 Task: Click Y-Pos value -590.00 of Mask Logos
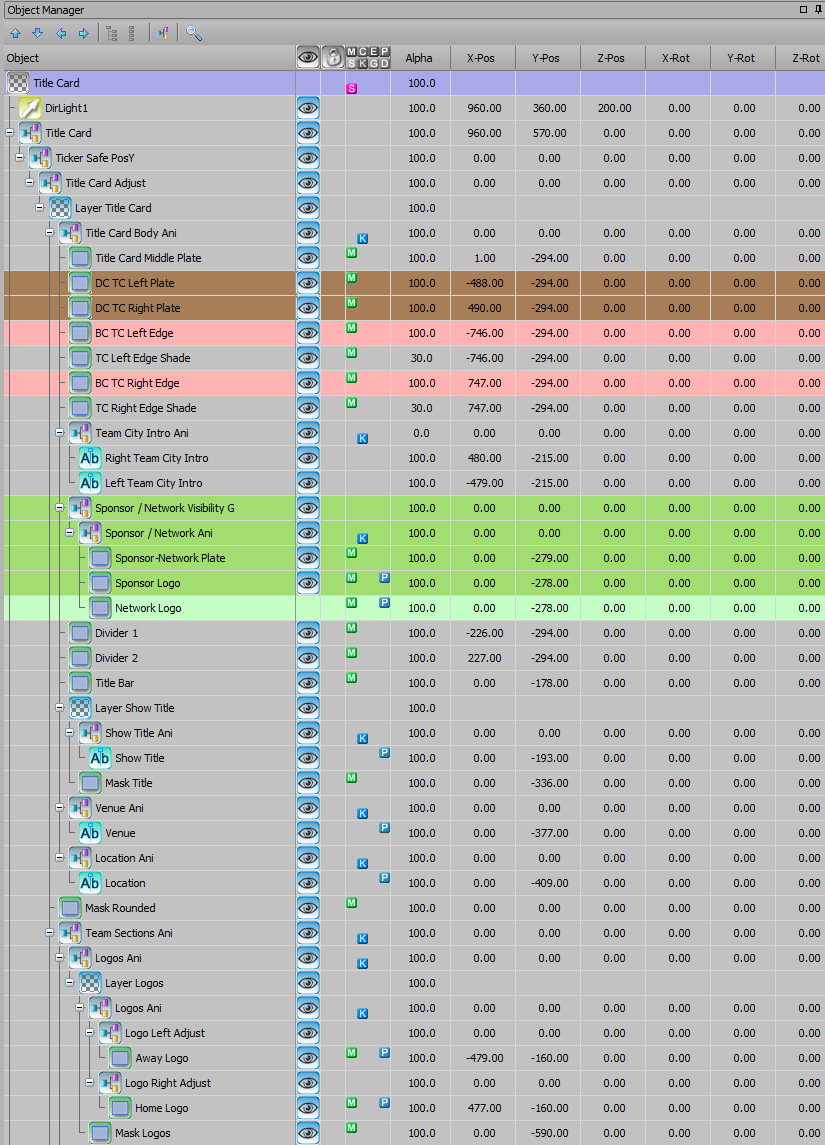(x=550, y=1133)
